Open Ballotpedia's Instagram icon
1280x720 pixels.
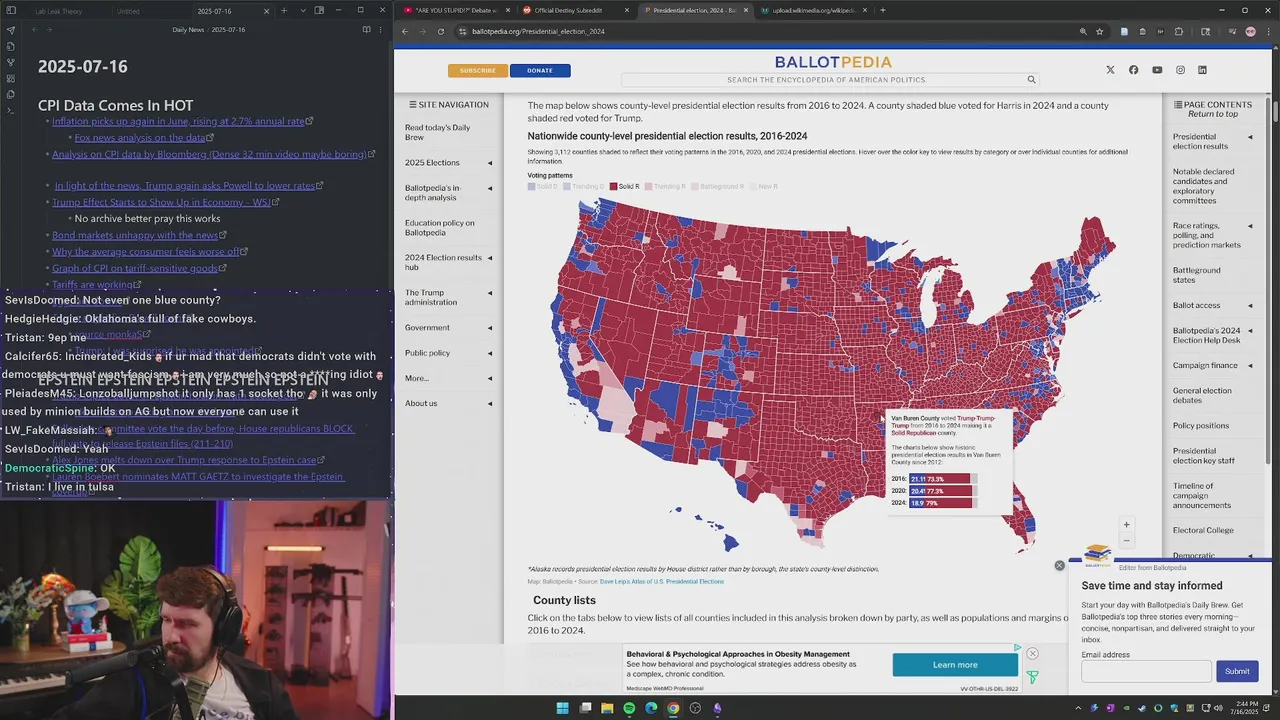[x=1180, y=70]
